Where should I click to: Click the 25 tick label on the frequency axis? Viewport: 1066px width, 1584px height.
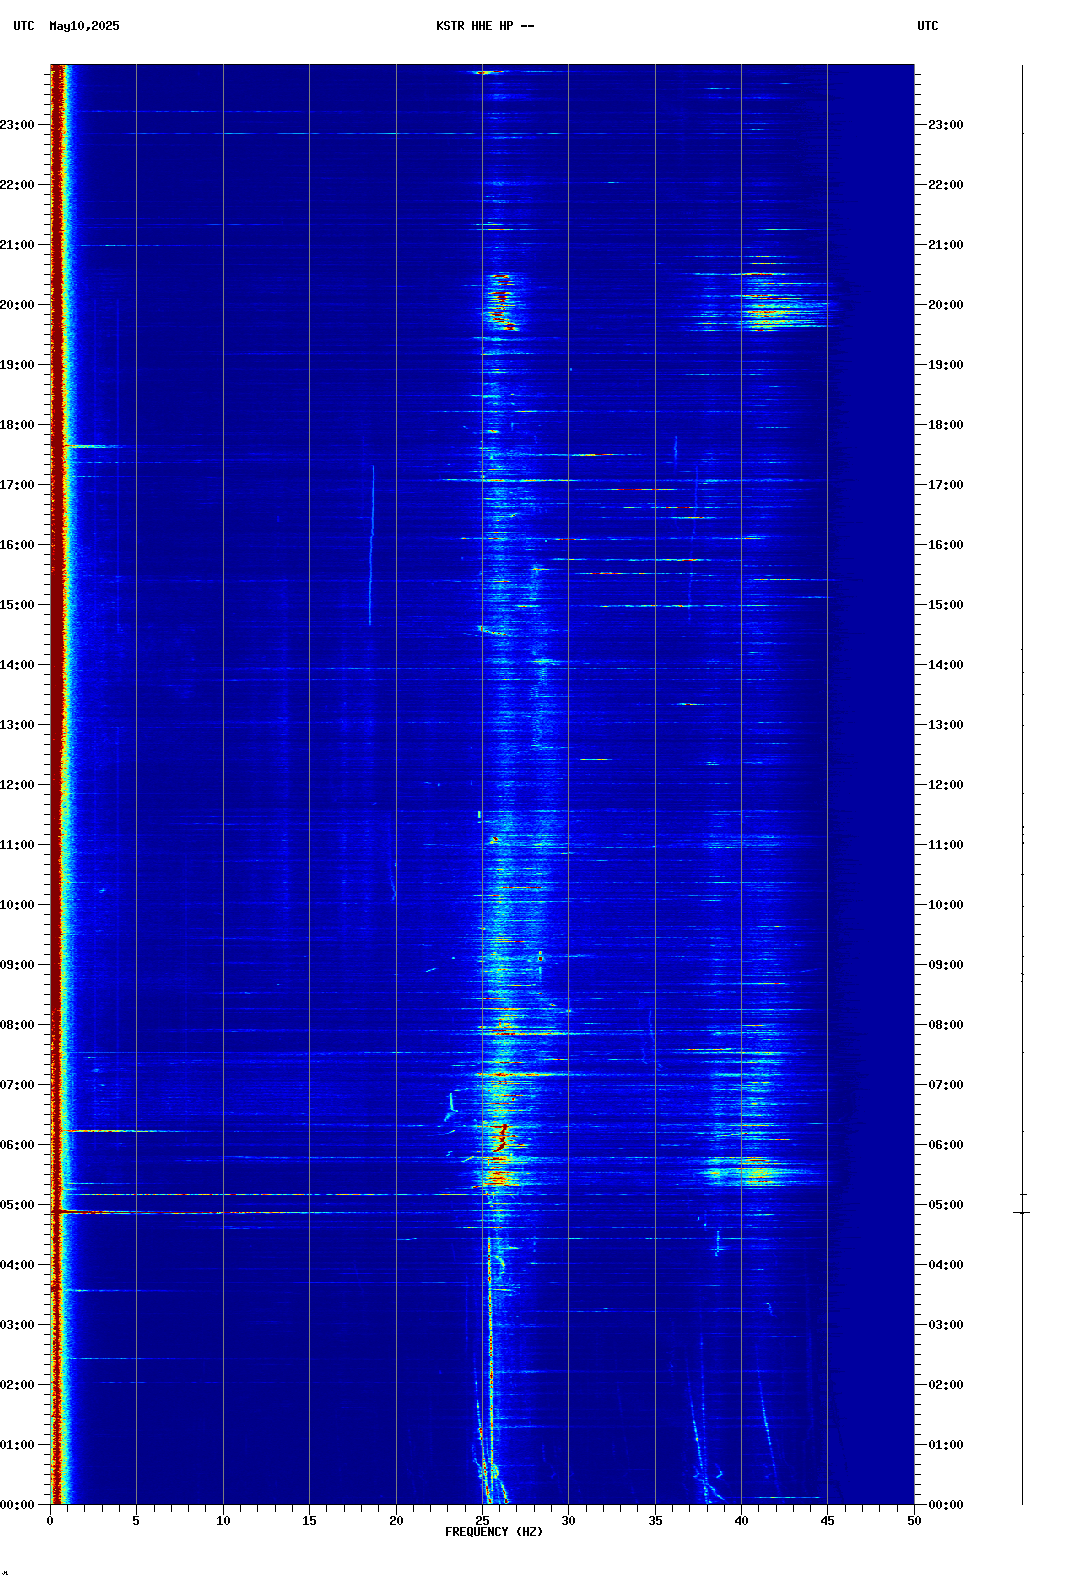[x=482, y=1521]
